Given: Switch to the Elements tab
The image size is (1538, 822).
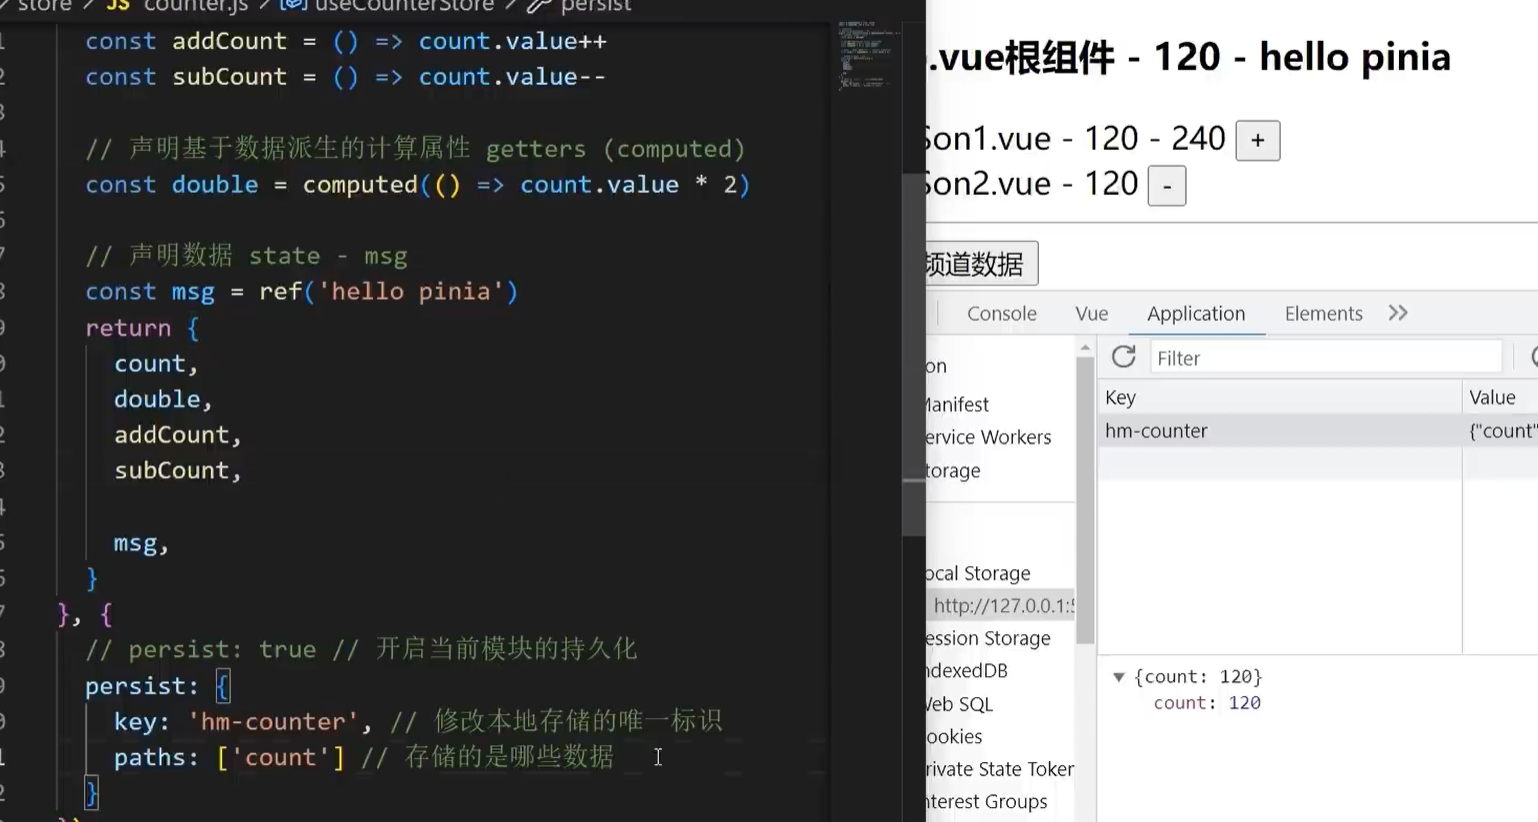Looking at the screenshot, I should [x=1322, y=313].
